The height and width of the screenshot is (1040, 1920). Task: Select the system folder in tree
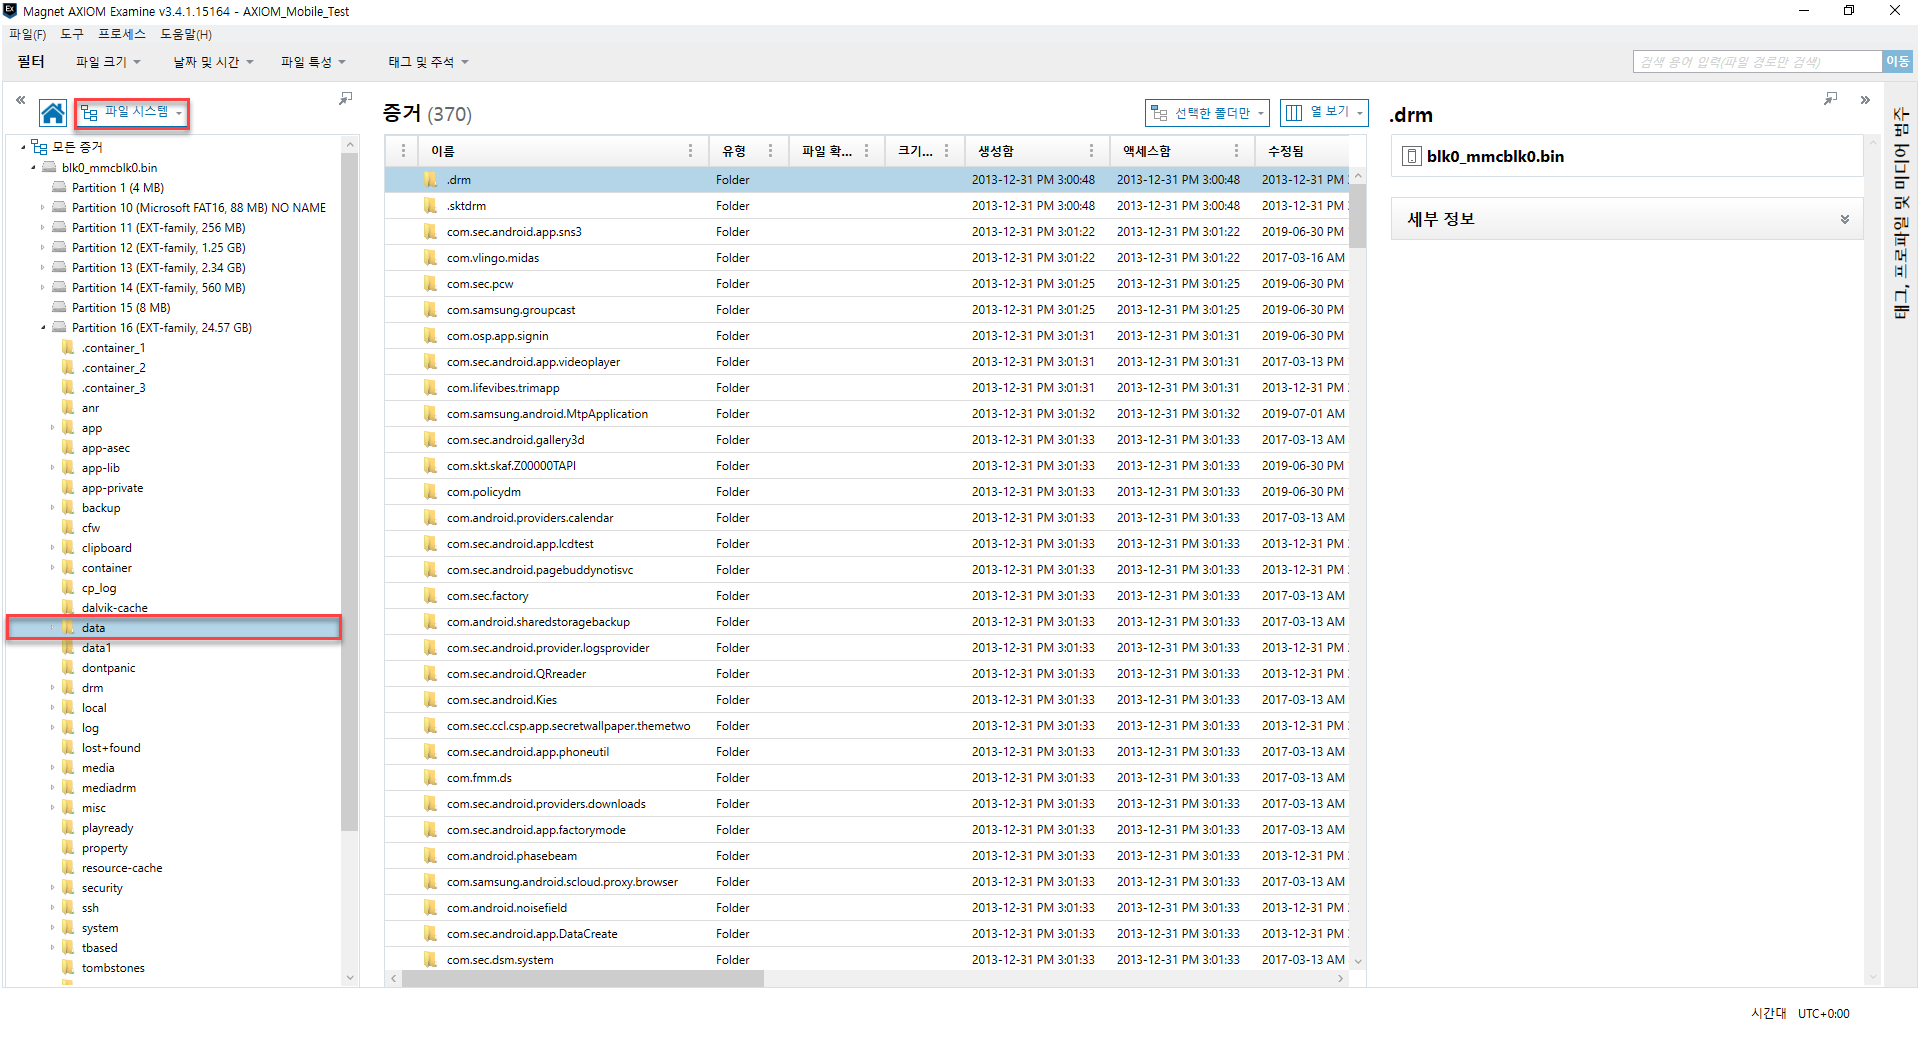(x=100, y=927)
